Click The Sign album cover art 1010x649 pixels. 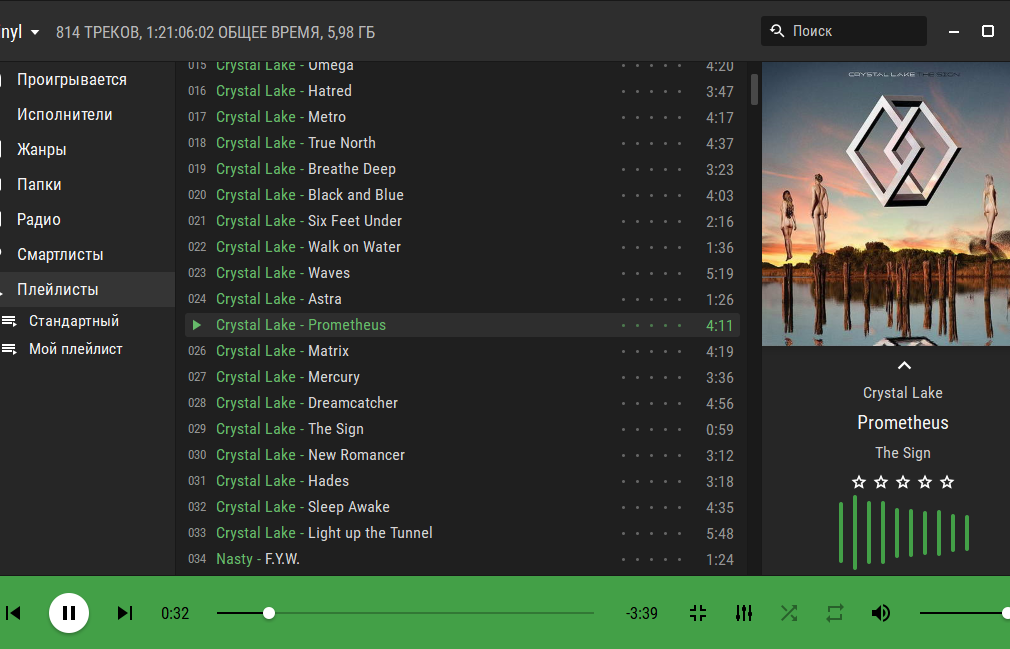tap(886, 204)
